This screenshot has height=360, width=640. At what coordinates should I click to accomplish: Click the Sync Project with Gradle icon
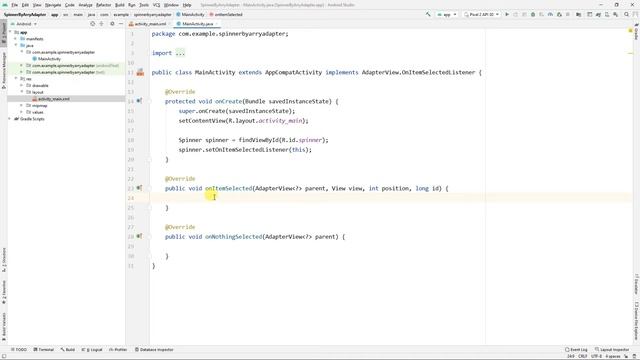coord(598,14)
